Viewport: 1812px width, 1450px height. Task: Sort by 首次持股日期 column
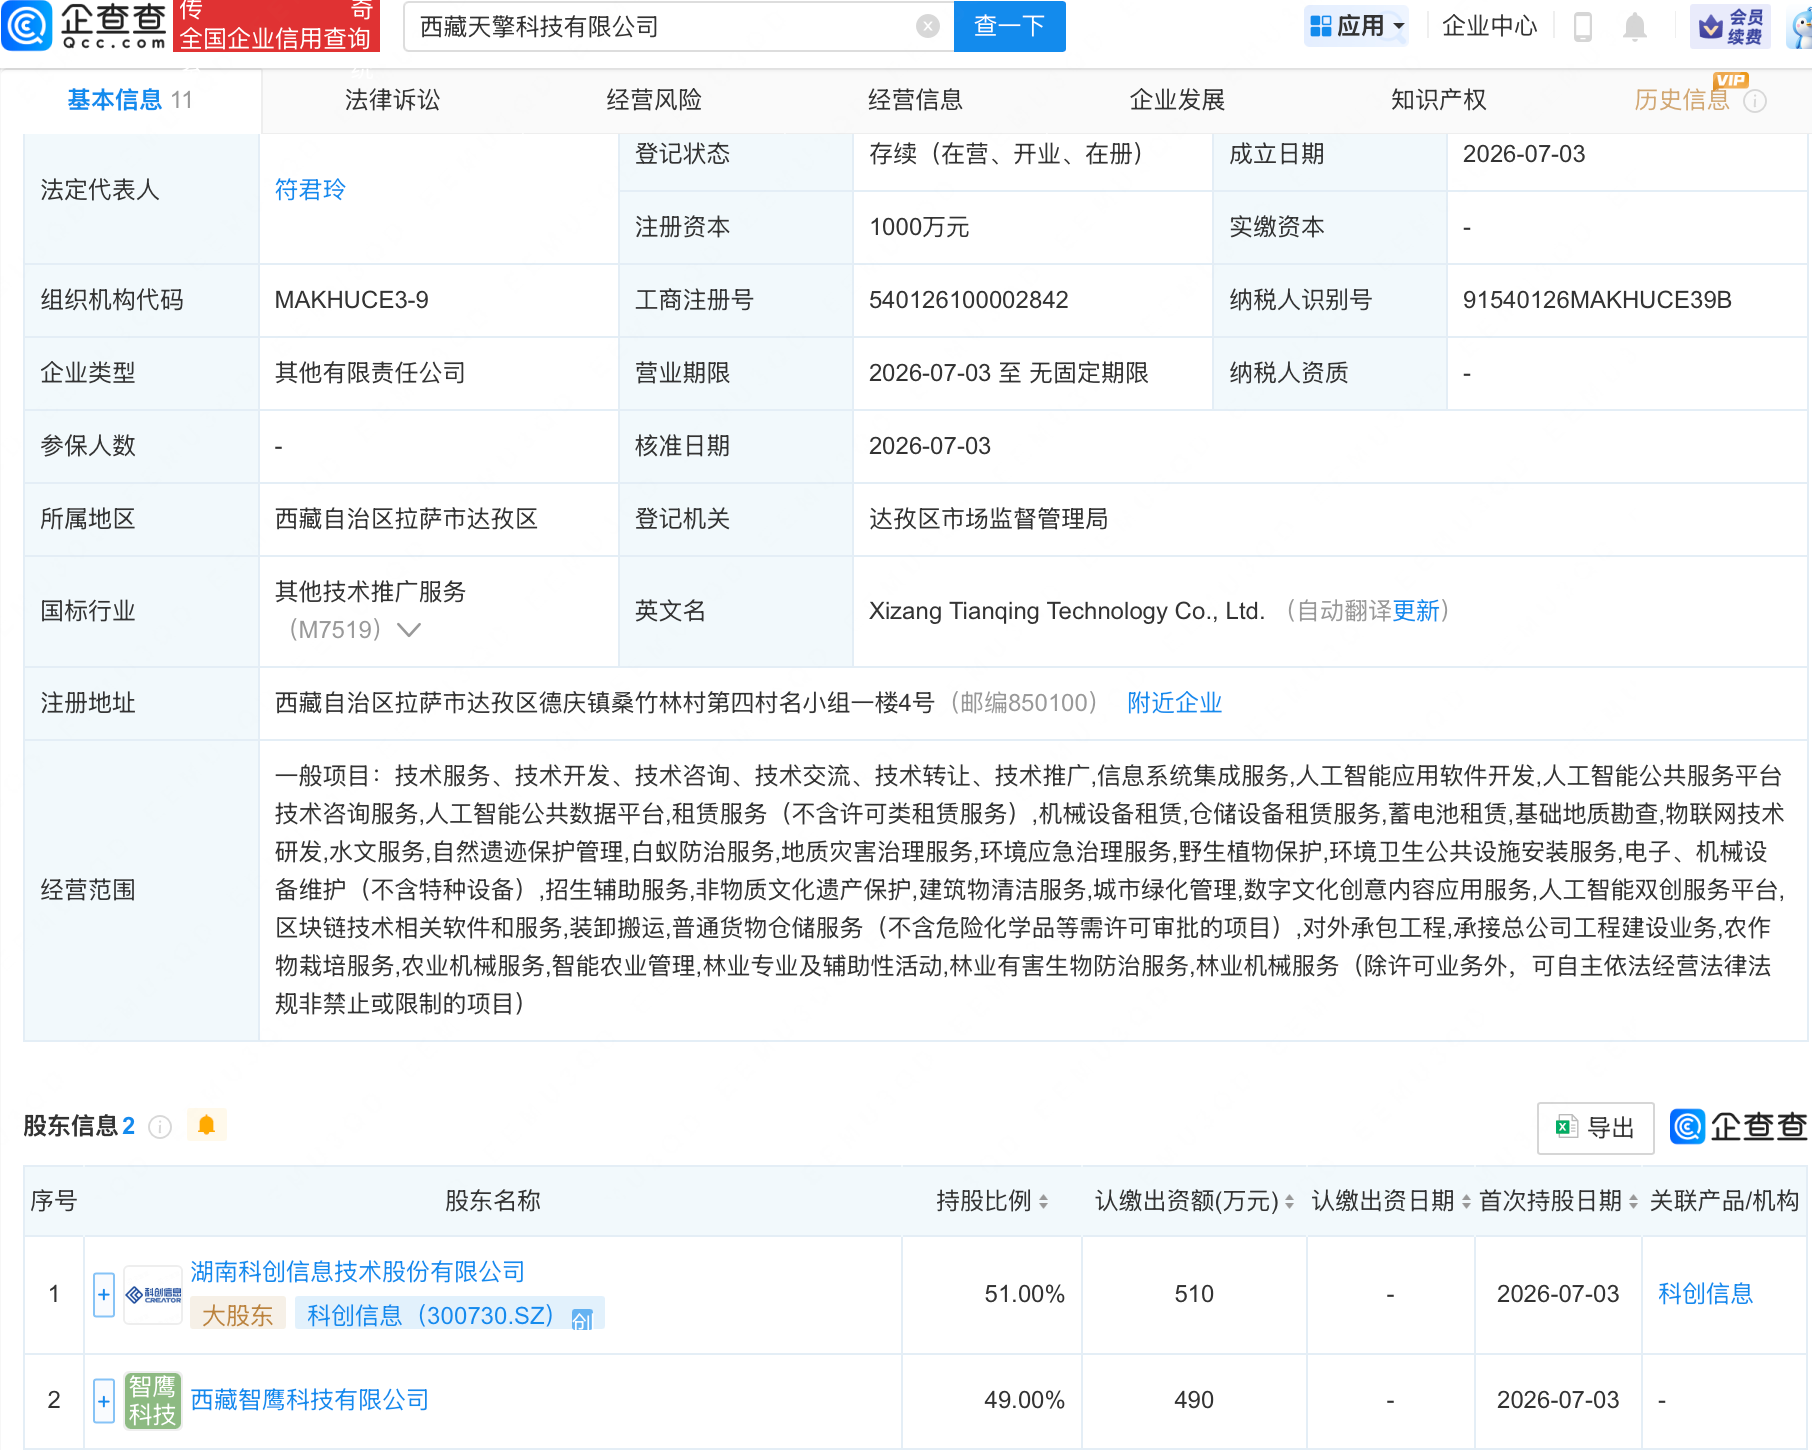(1633, 1202)
